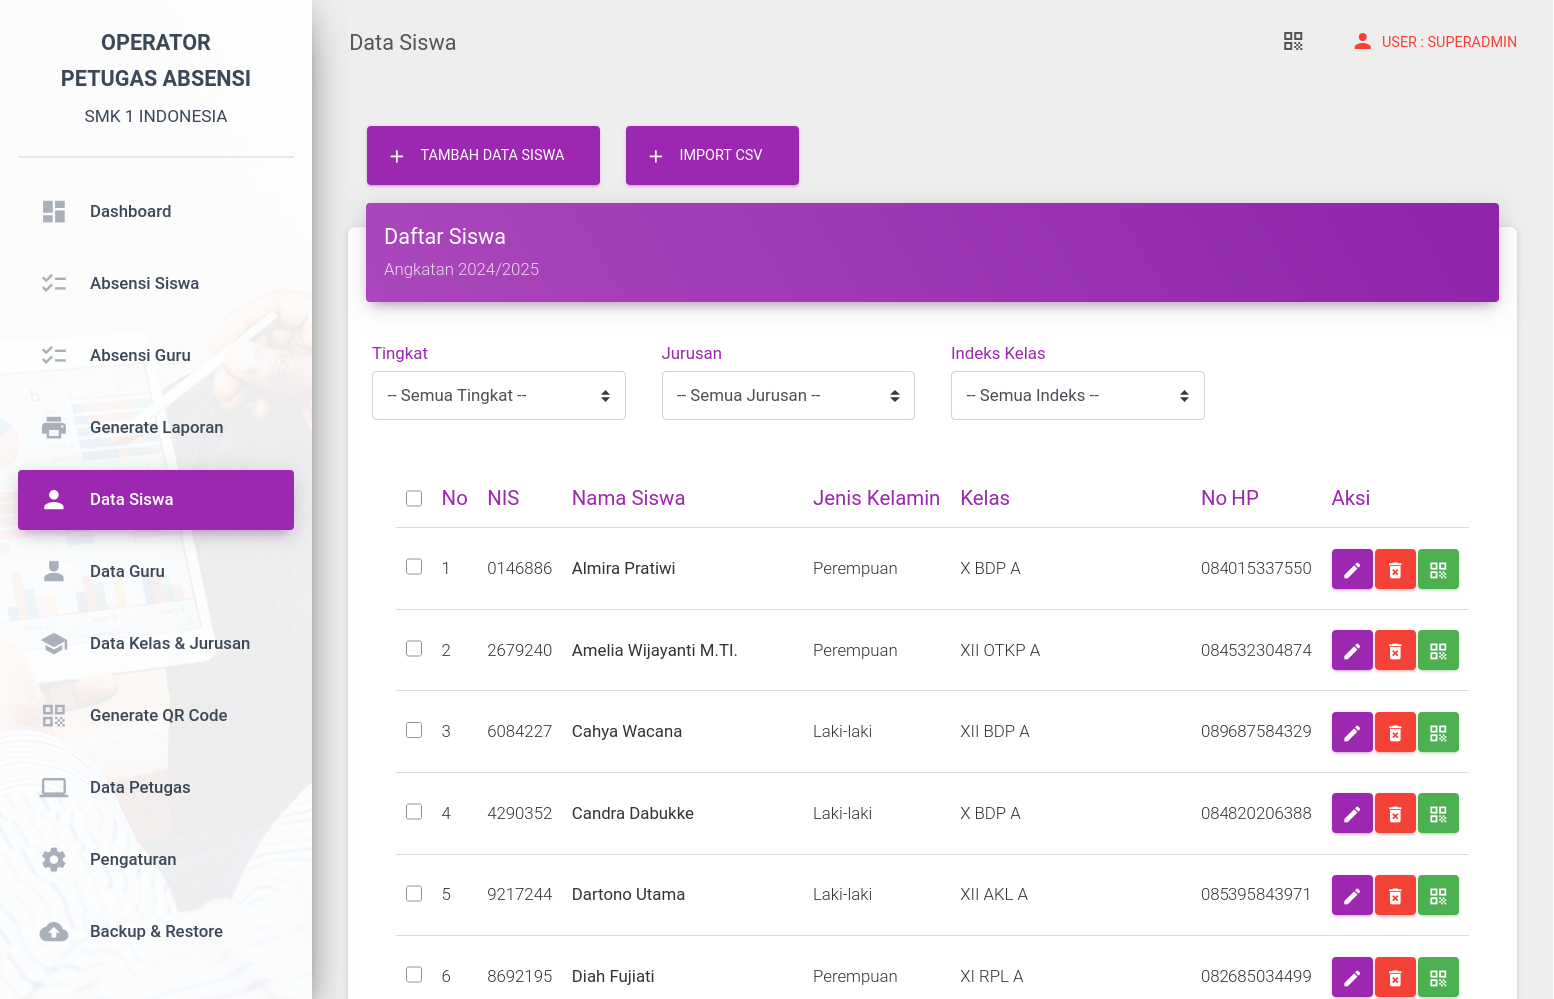
Task: Delete Cahya Wacana's record
Action: (1395, 733)
